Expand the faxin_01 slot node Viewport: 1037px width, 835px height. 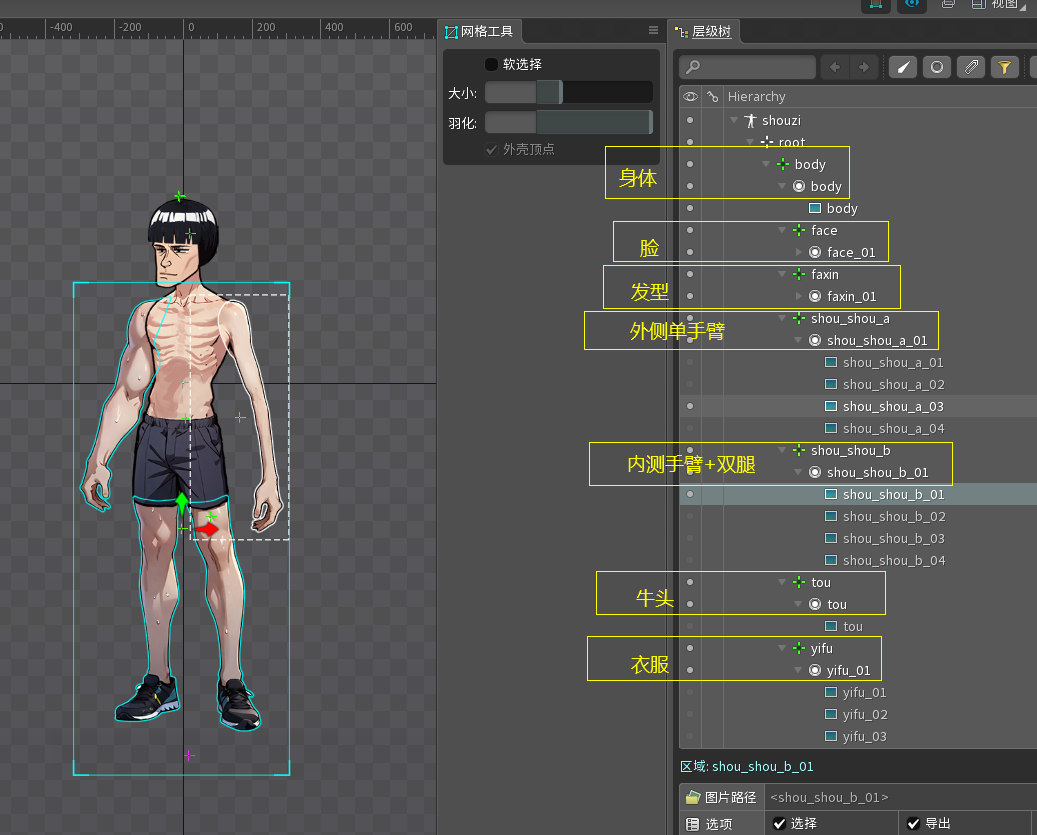[799, 296]
